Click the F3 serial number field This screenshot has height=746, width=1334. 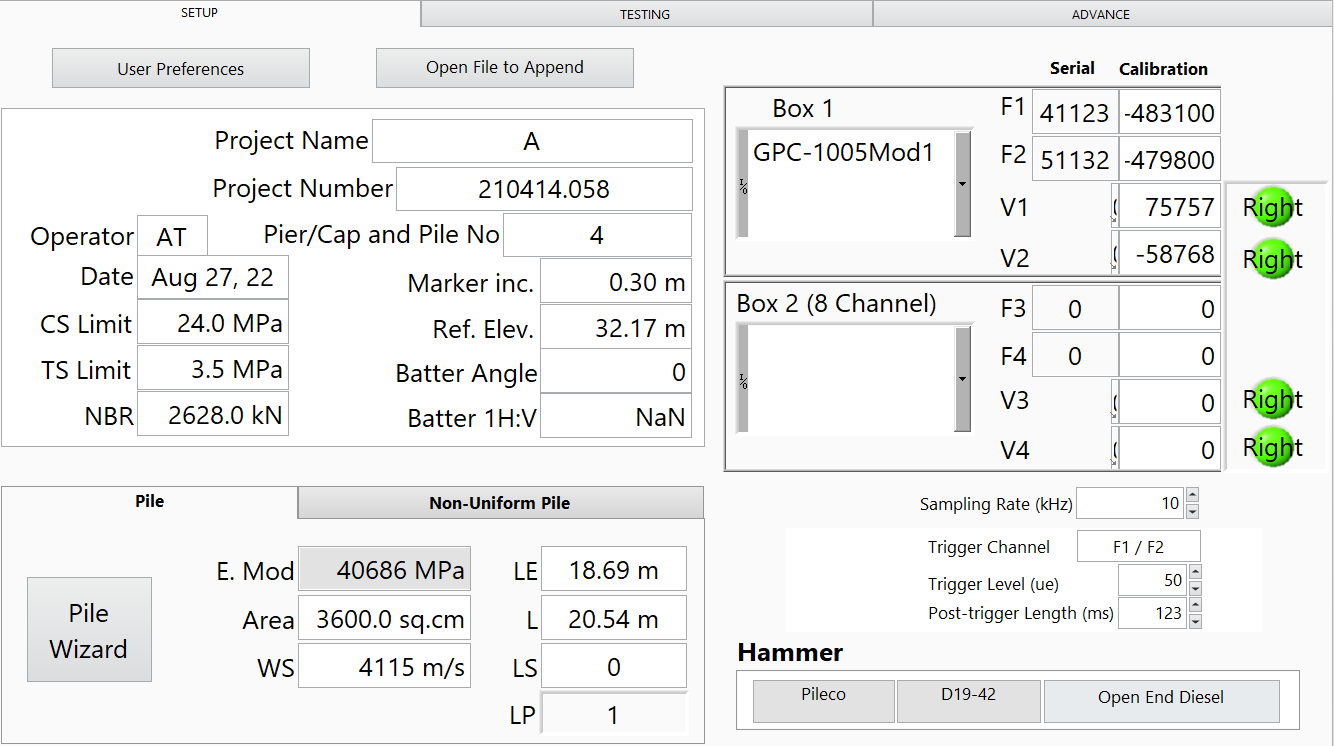click(1075, 309)
